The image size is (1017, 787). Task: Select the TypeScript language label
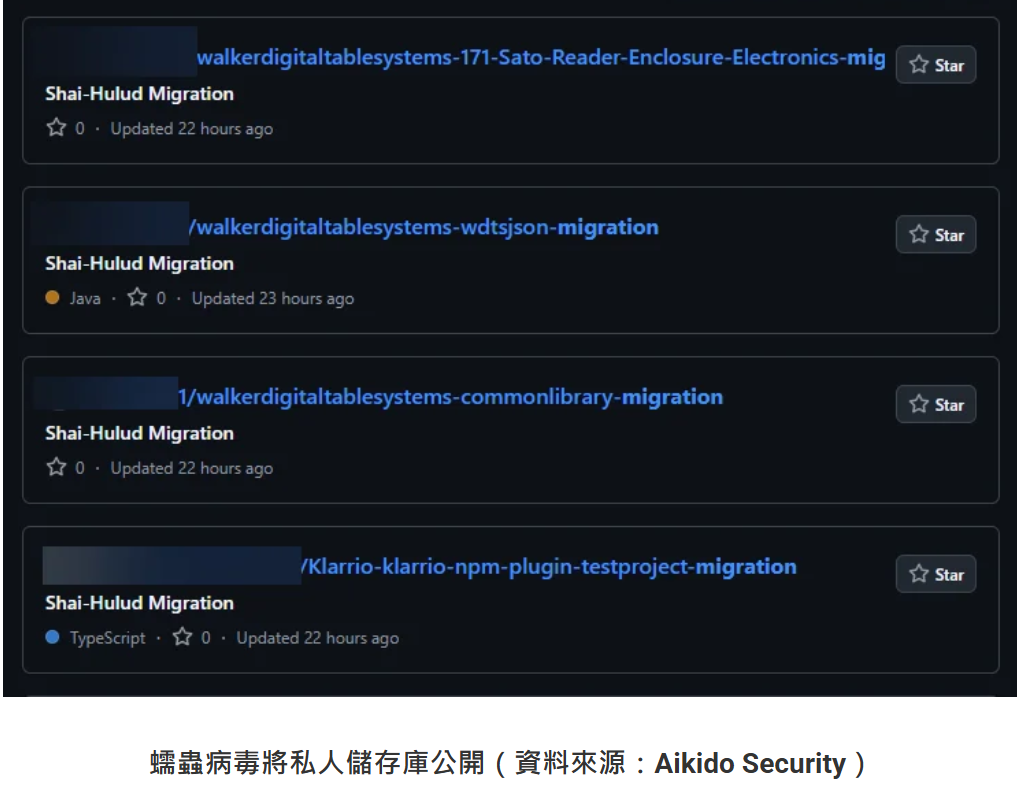point(107,639)
